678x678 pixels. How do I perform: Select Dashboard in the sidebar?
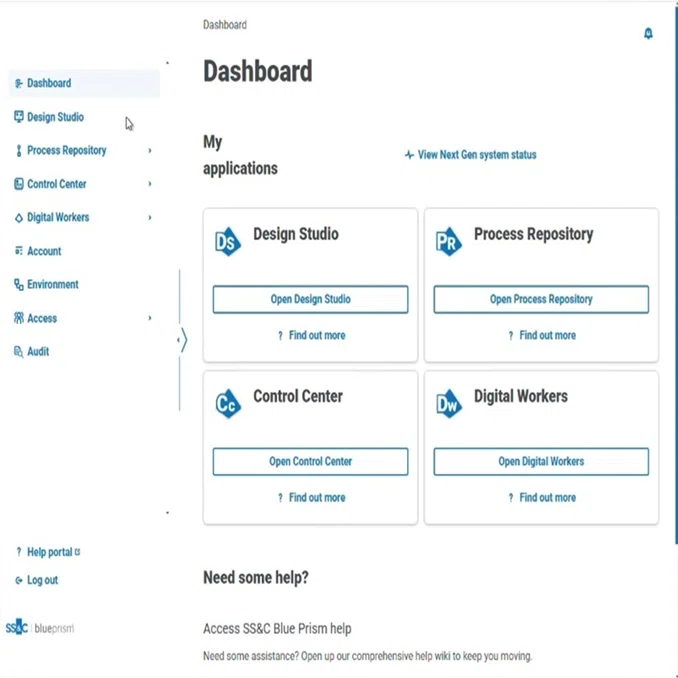84,83
